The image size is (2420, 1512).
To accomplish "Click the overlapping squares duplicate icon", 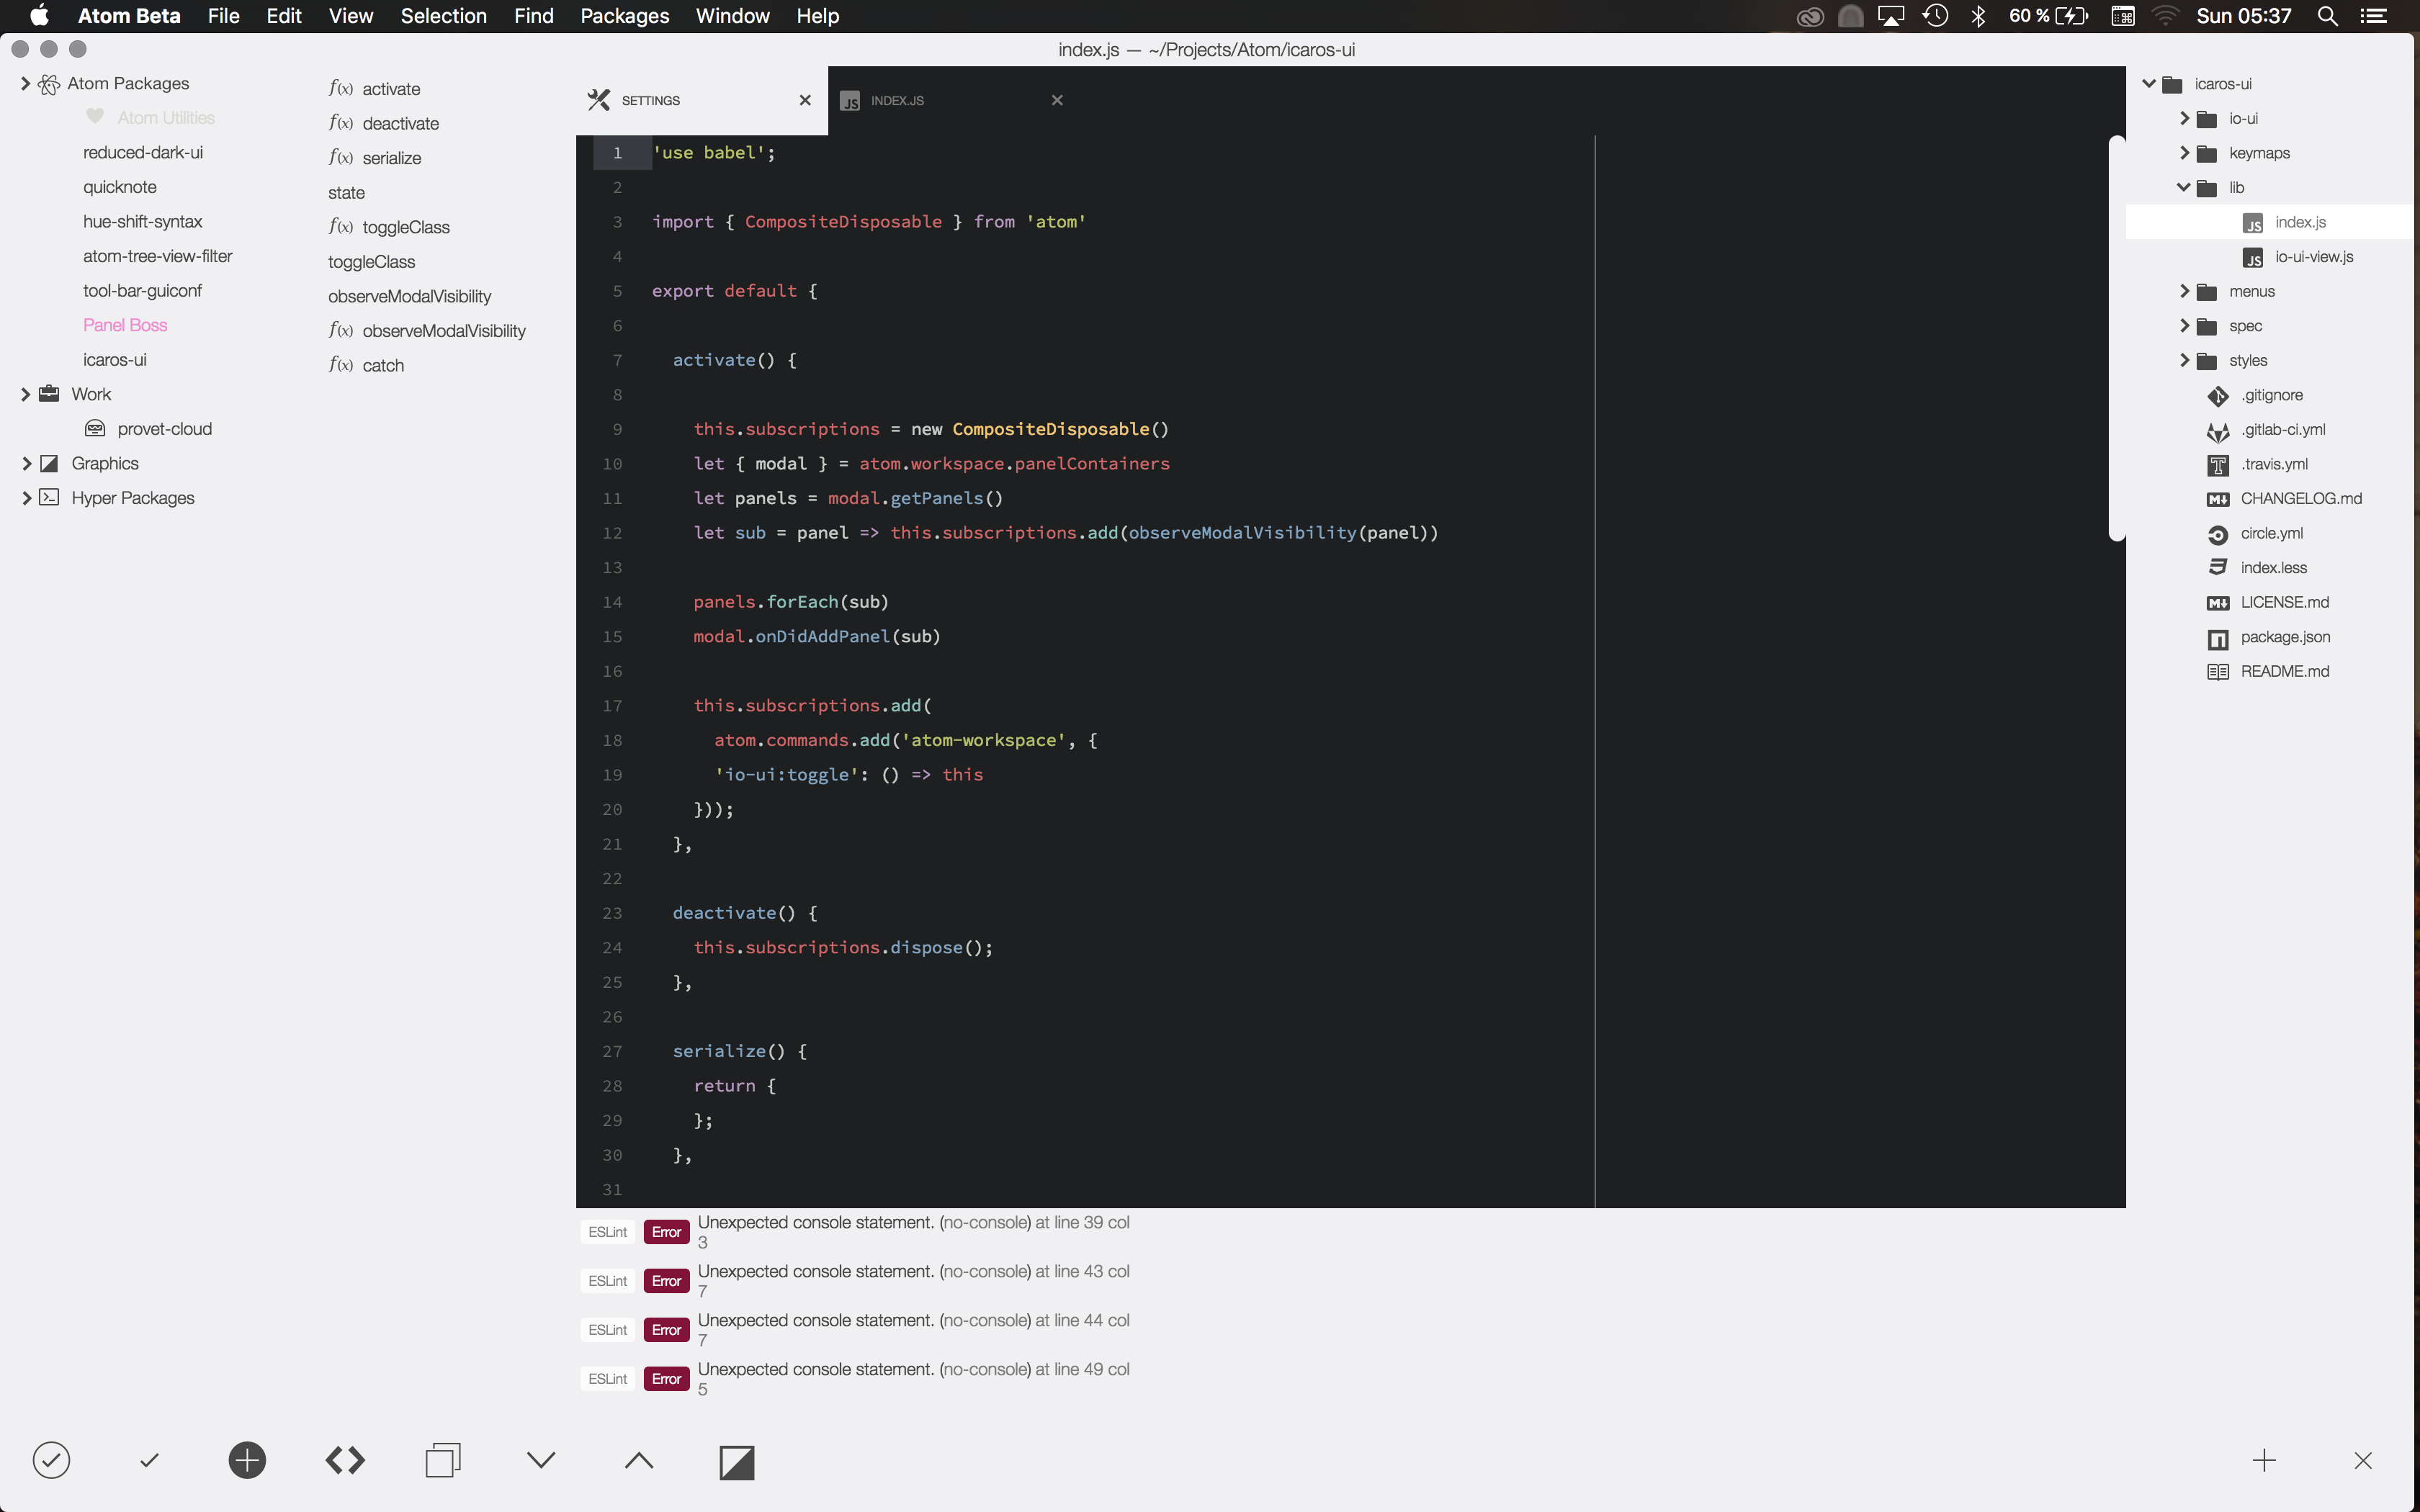I will point(443,1460).
